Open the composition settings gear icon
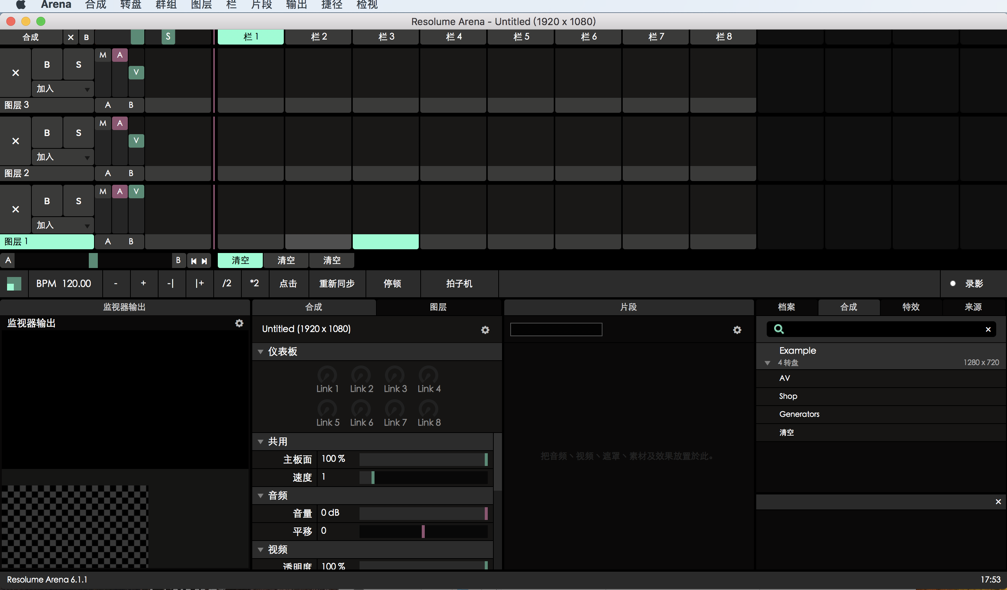Viewport: 1007px width, 590px height. (x=485, y=329)
